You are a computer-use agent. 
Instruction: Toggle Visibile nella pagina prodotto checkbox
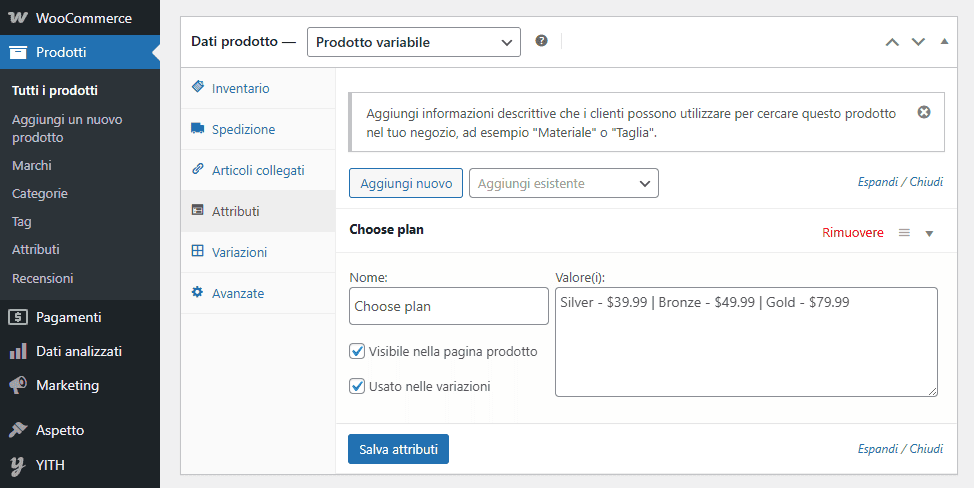point(357,351)
